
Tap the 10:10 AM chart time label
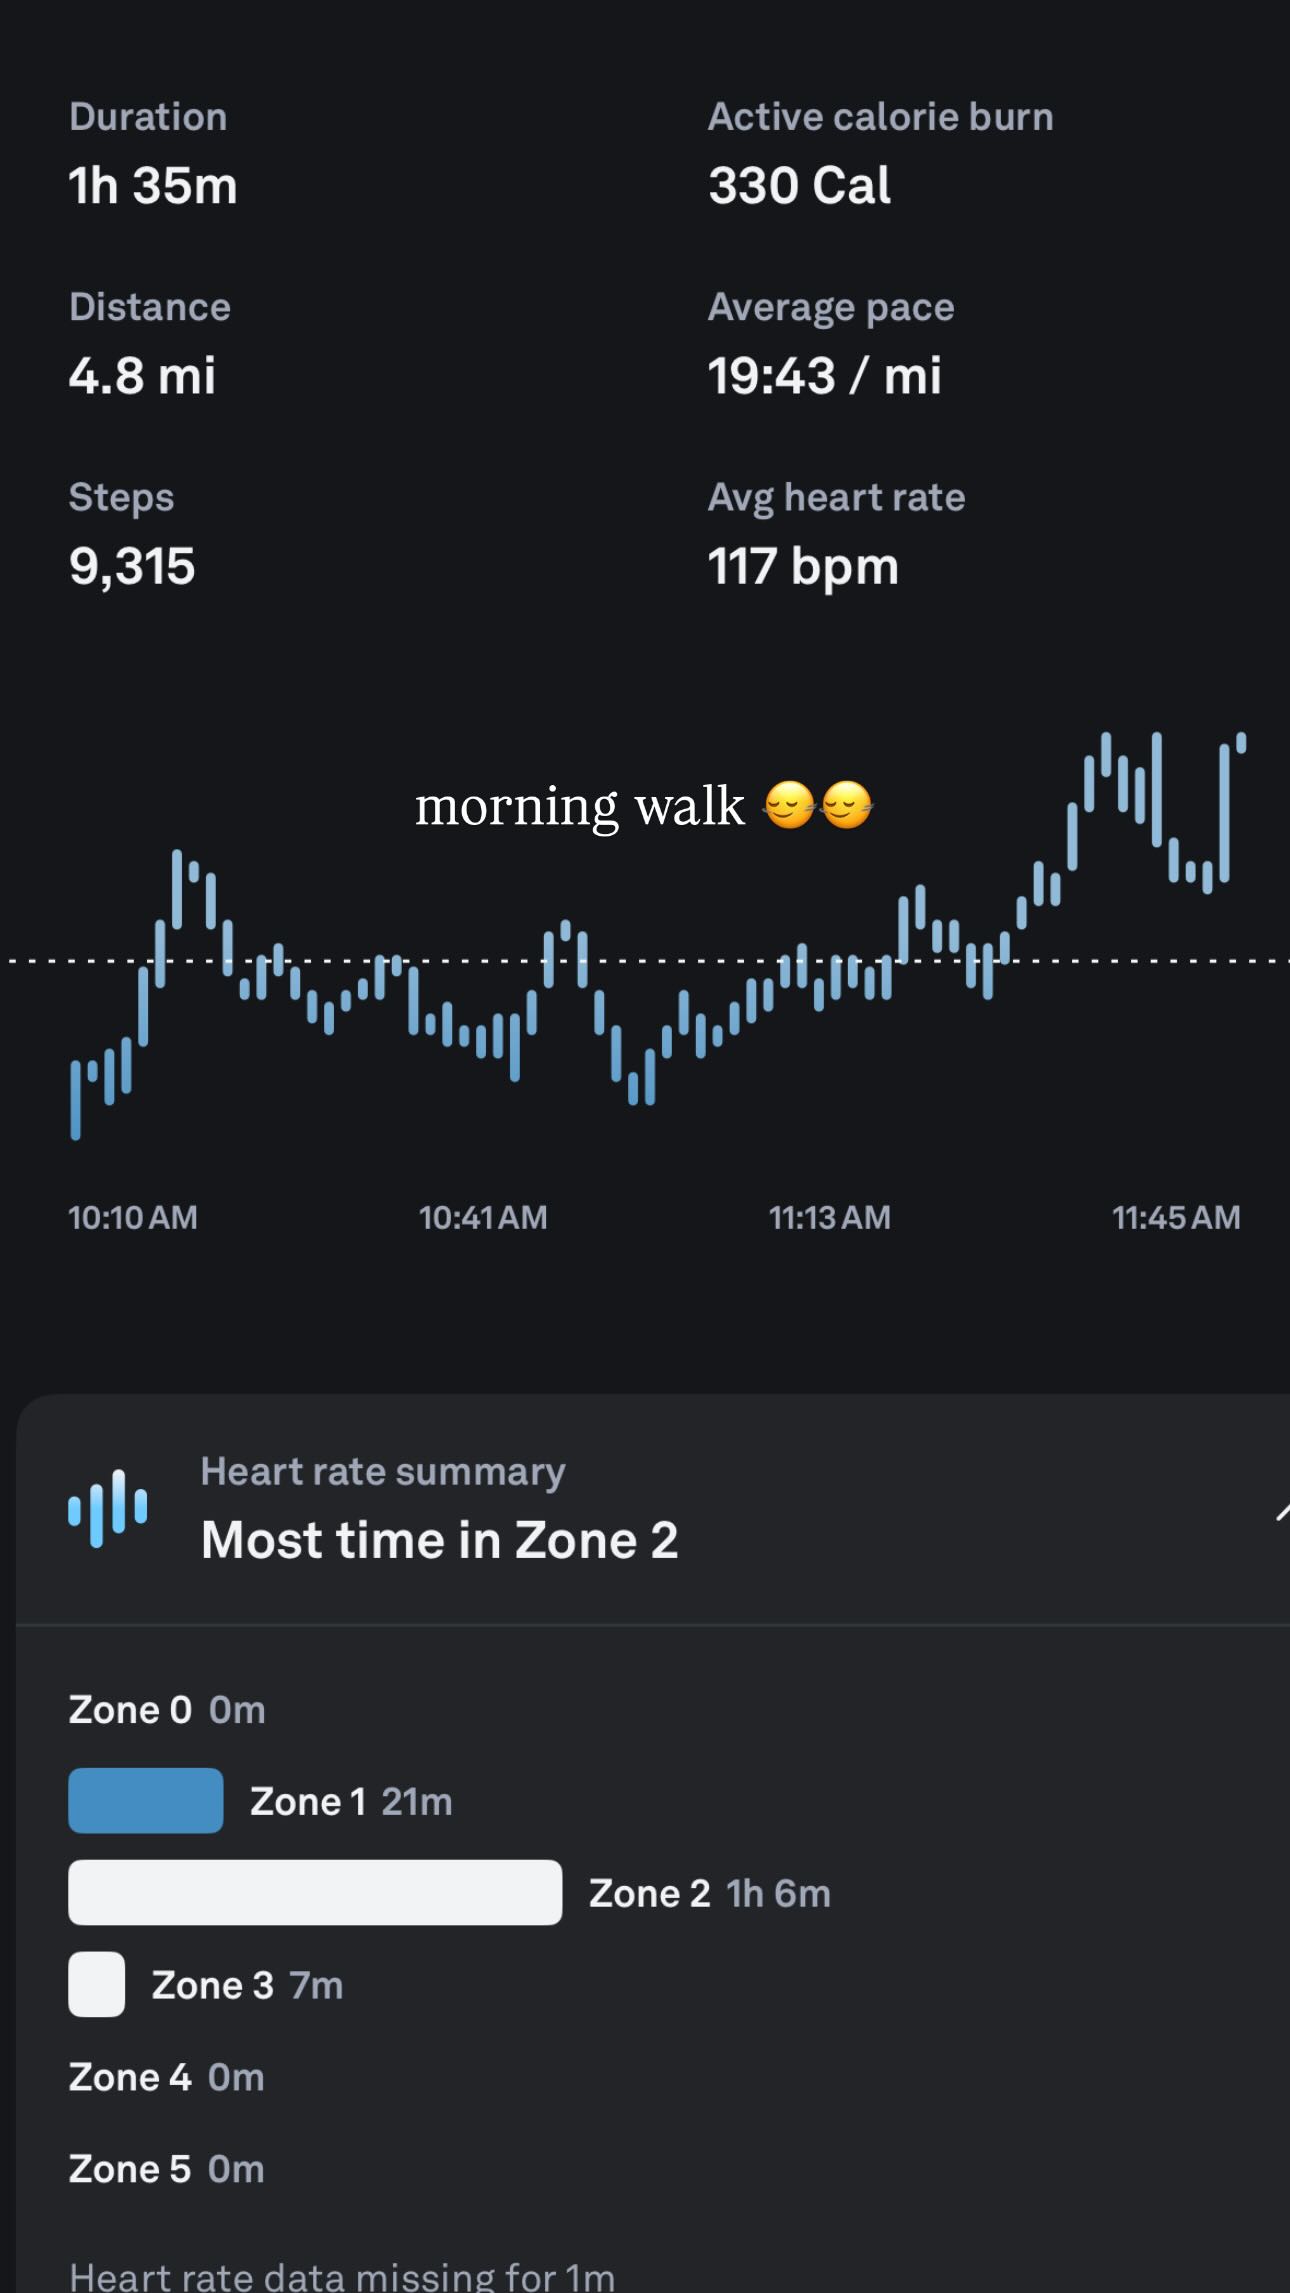[x=133, y=1217]
